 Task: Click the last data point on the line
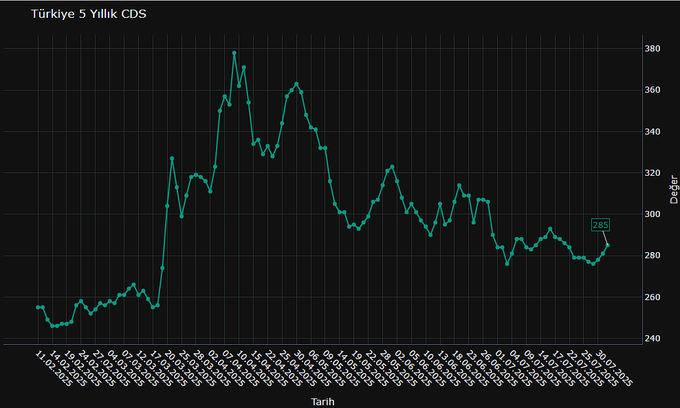608,245
